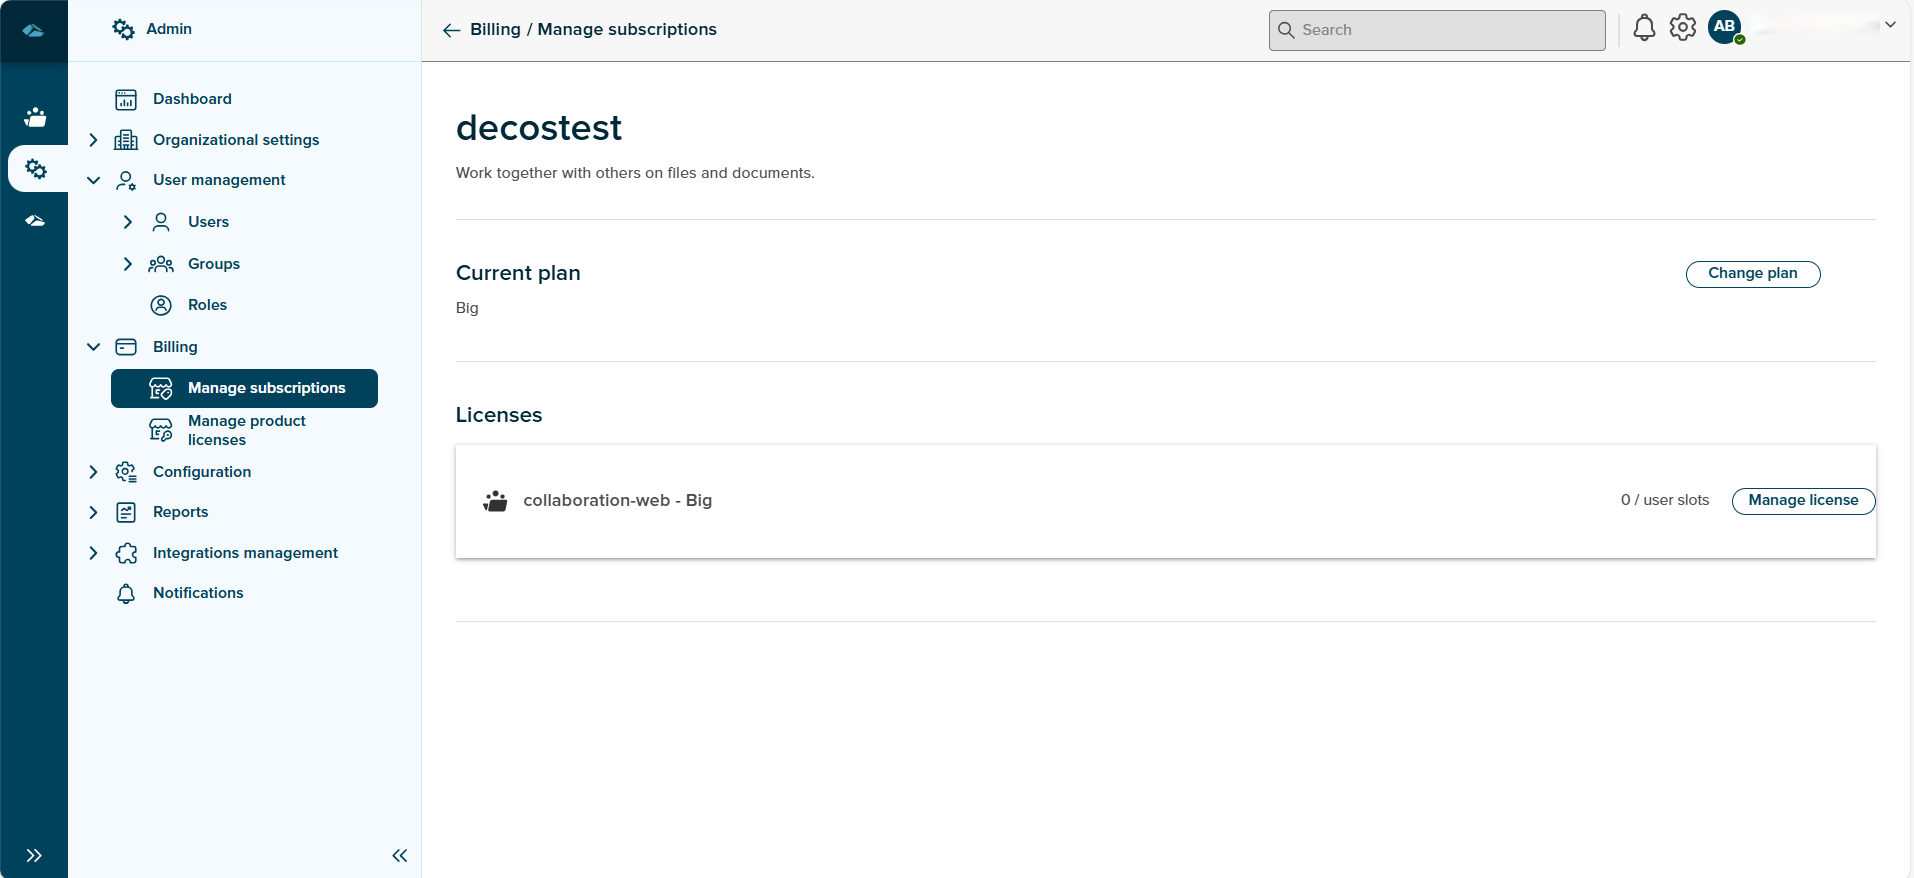Expand Integrations management chevron
Image resolution: width=1914 pixels, height=878 pixels.
[x=93, y=553]
